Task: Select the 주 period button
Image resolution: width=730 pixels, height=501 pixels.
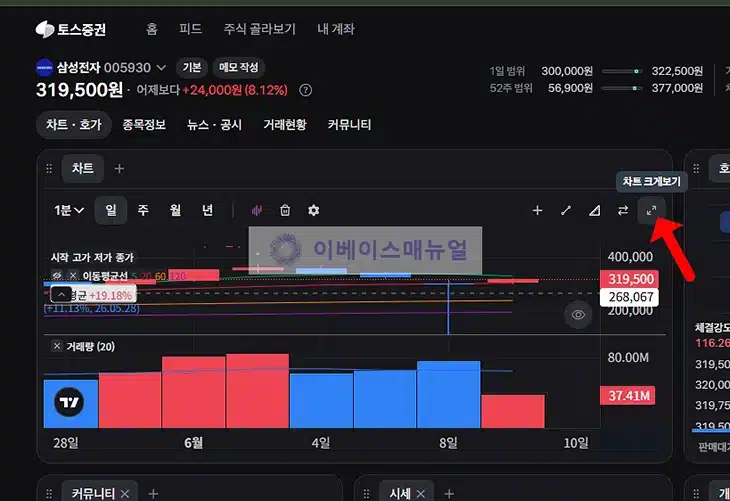Action: tap(143, 210)
